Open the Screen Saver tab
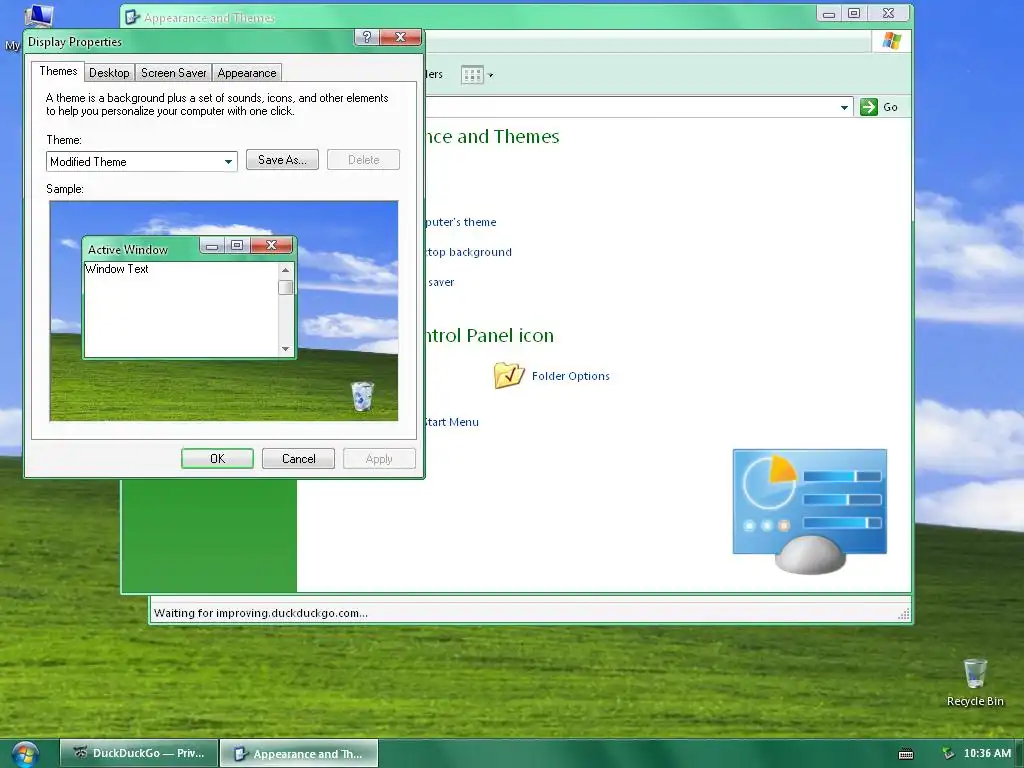The width and height of the screenshot is (1024, 768). (x=174, y=72)
